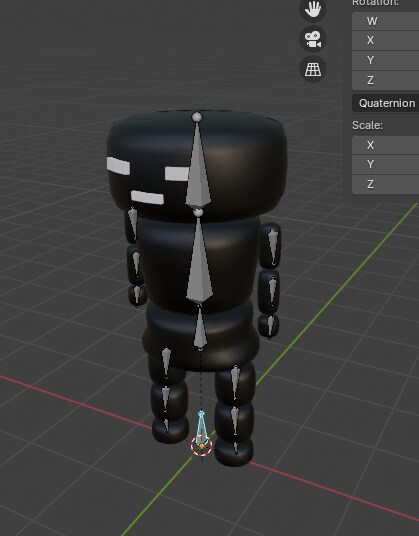Click the Scale Z value field

pos(386,185)
